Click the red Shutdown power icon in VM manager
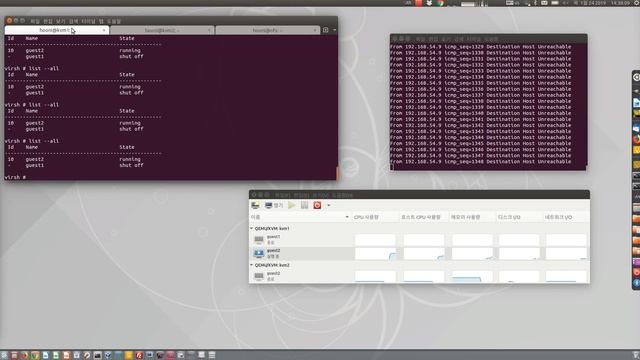This screenshot has height=360, width=640. pos(317,205)
